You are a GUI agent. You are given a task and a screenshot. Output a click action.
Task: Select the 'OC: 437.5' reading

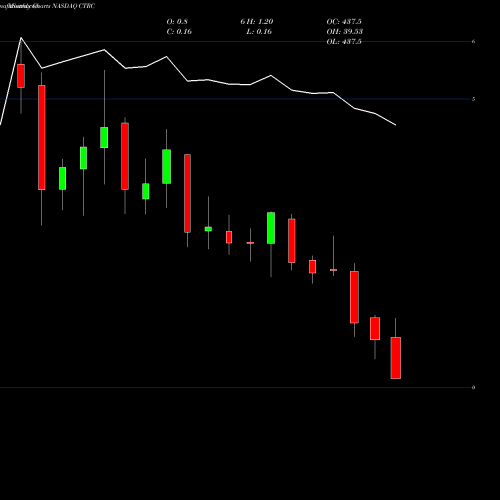pyautogui.click(x=344, y=22)
